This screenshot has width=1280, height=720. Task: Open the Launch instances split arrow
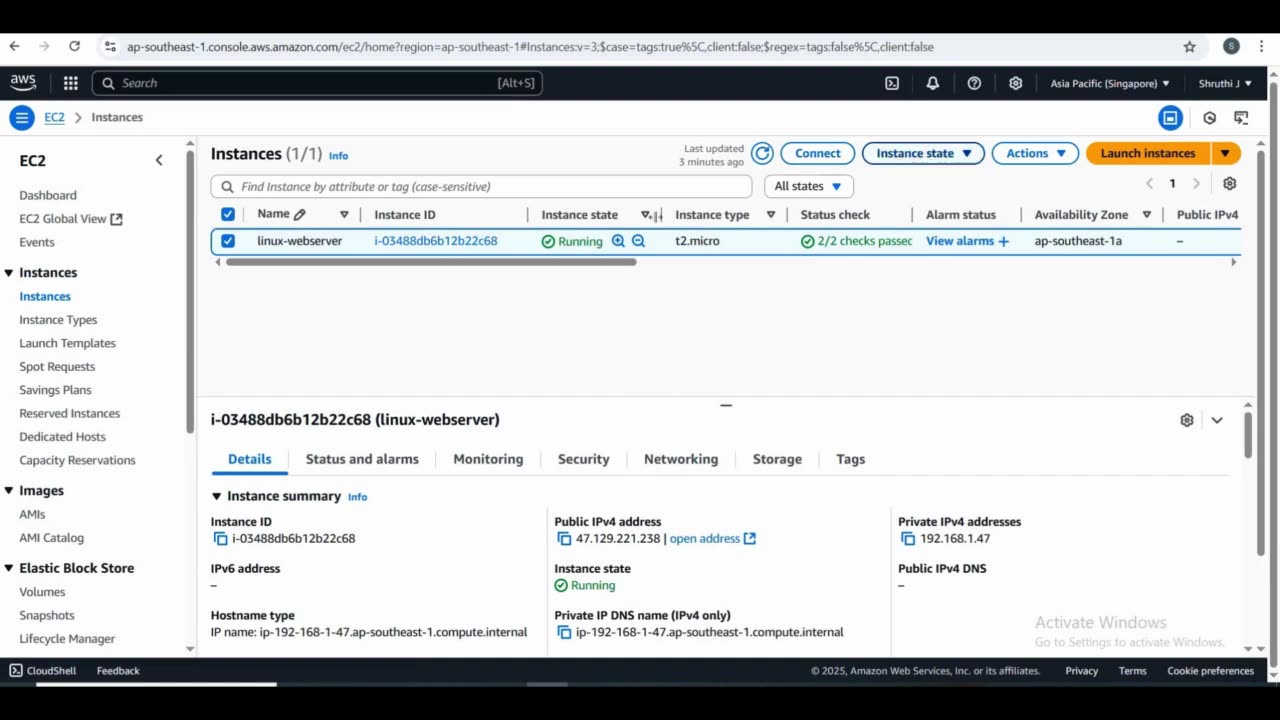[x=1226, y=154]
